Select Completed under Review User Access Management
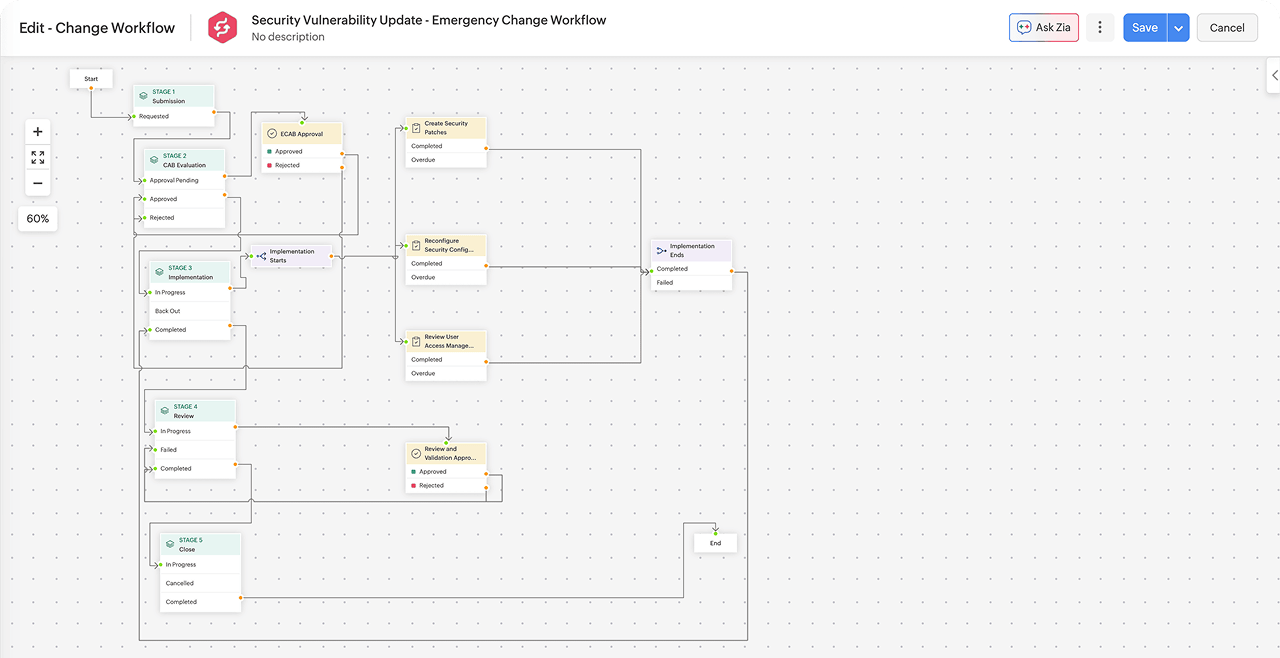The image size is (1280, 658). pos(446,360)
